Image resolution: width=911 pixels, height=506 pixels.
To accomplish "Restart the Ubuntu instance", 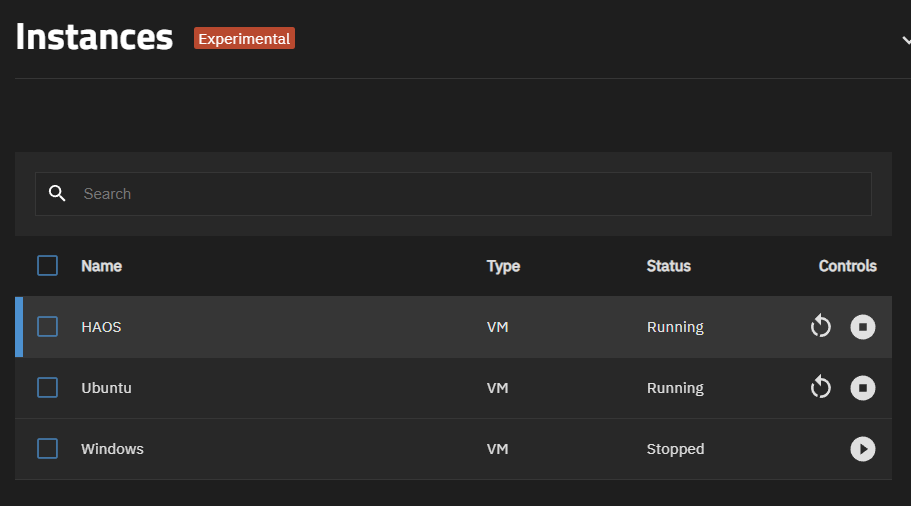I will click(820, 387).
